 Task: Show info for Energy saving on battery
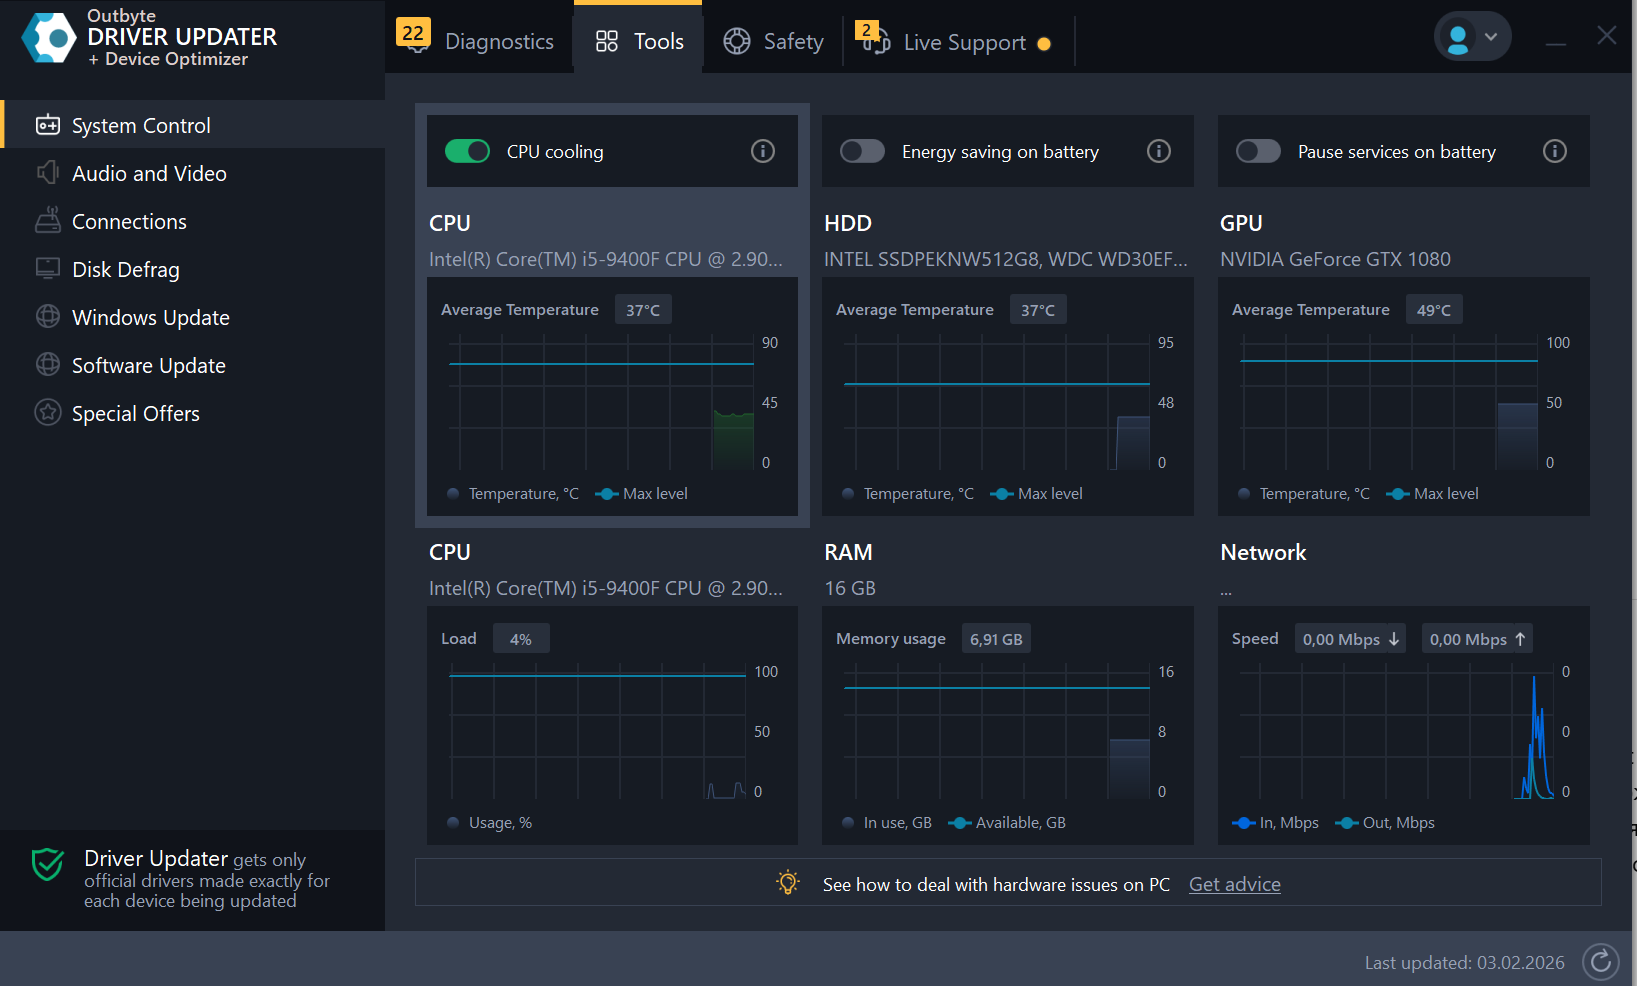point(1158,151)
